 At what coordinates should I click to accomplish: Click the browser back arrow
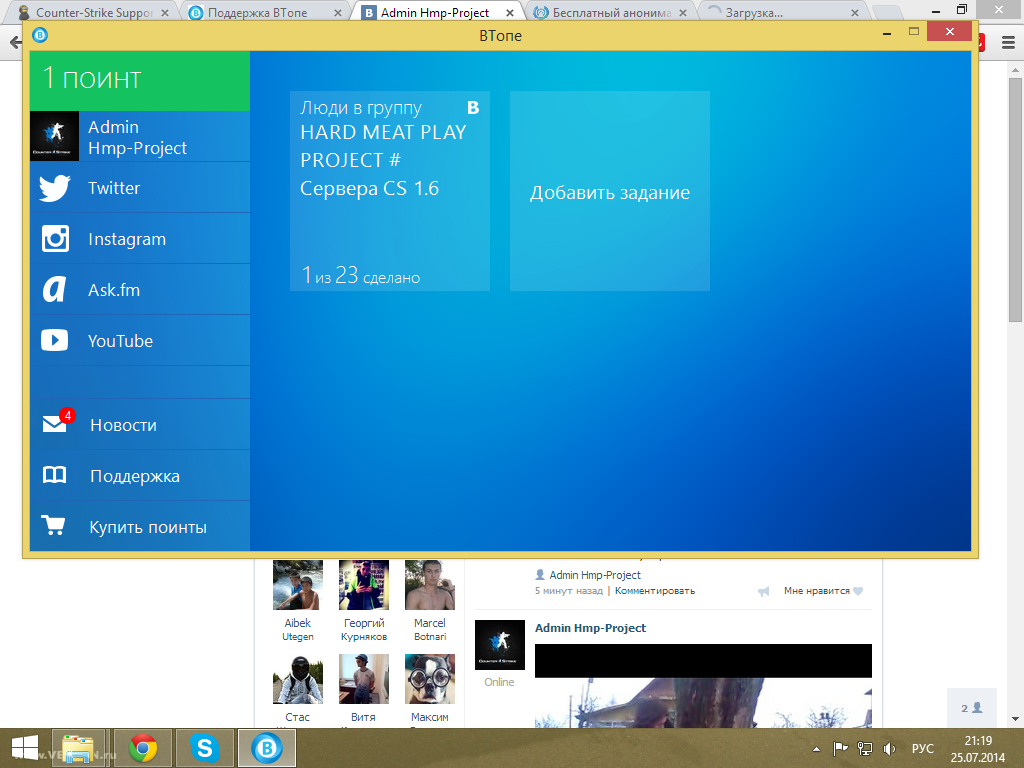[x=15, y=43]
